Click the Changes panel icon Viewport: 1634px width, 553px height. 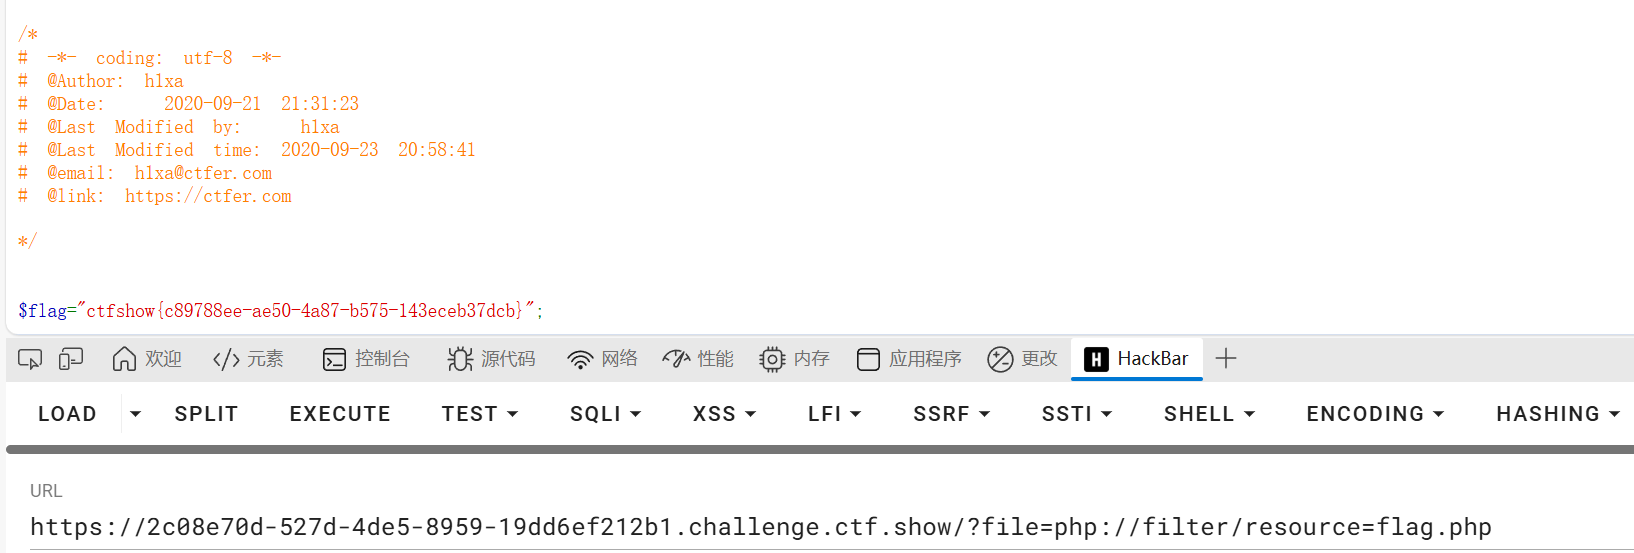coord(1000,359)
